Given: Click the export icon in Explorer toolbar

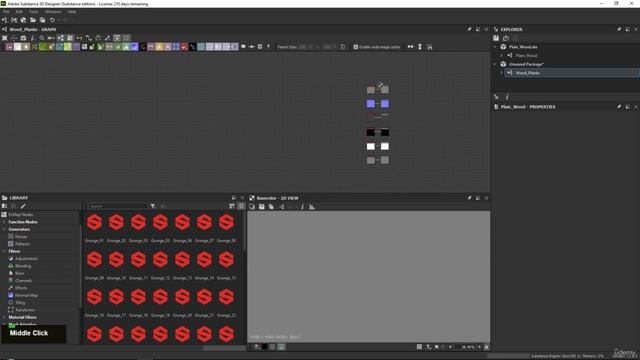Looking at the screenshot, I should pos(506,38).
